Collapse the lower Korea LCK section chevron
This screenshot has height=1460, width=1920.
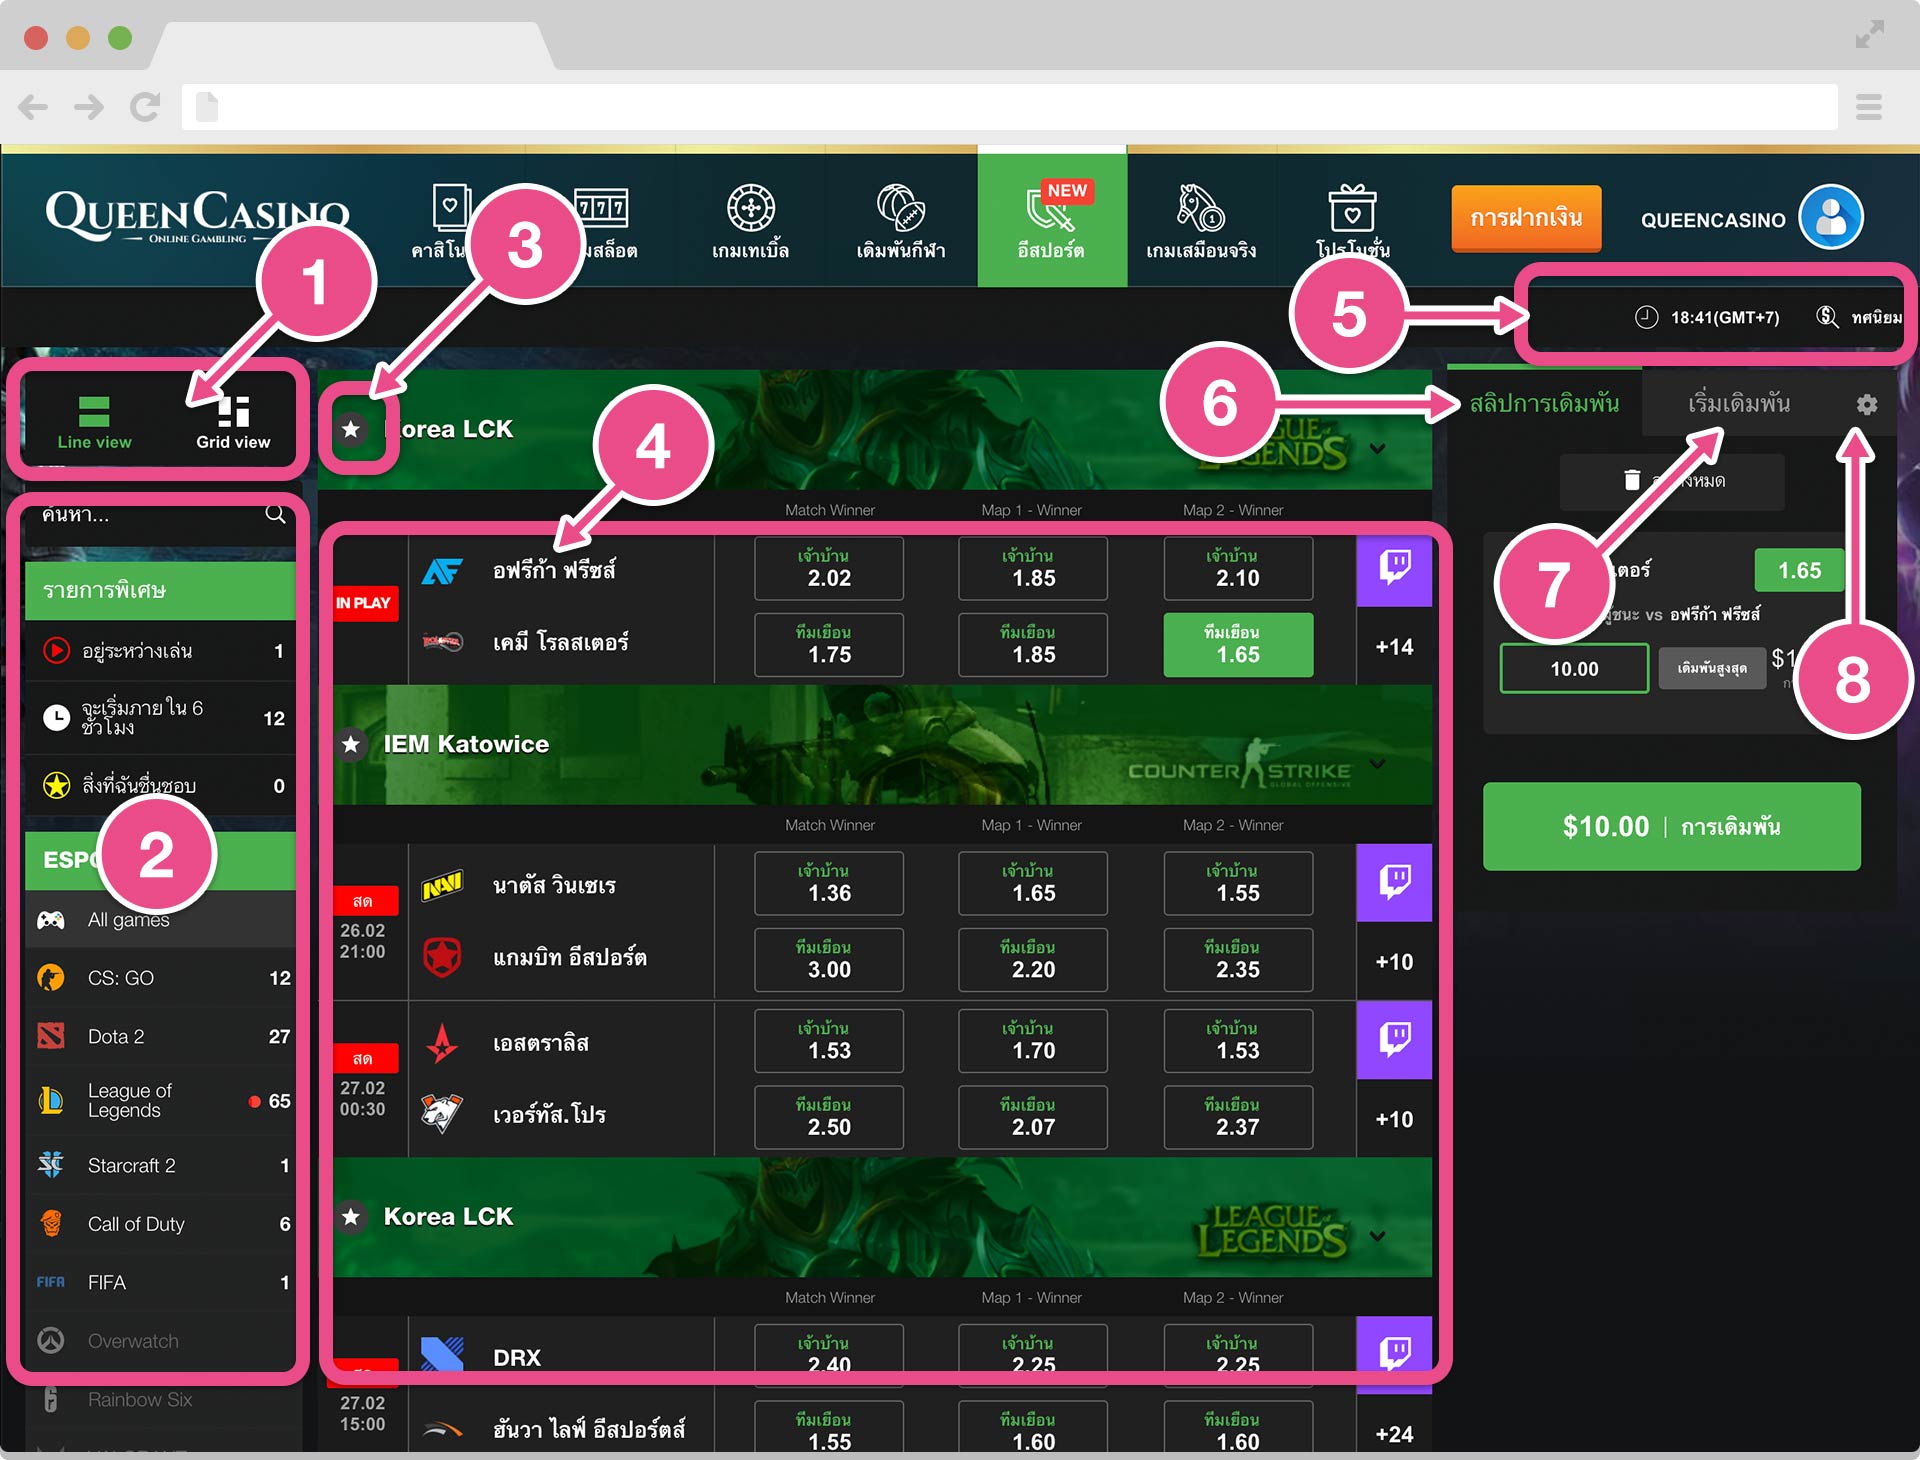coord(1377,1236)
